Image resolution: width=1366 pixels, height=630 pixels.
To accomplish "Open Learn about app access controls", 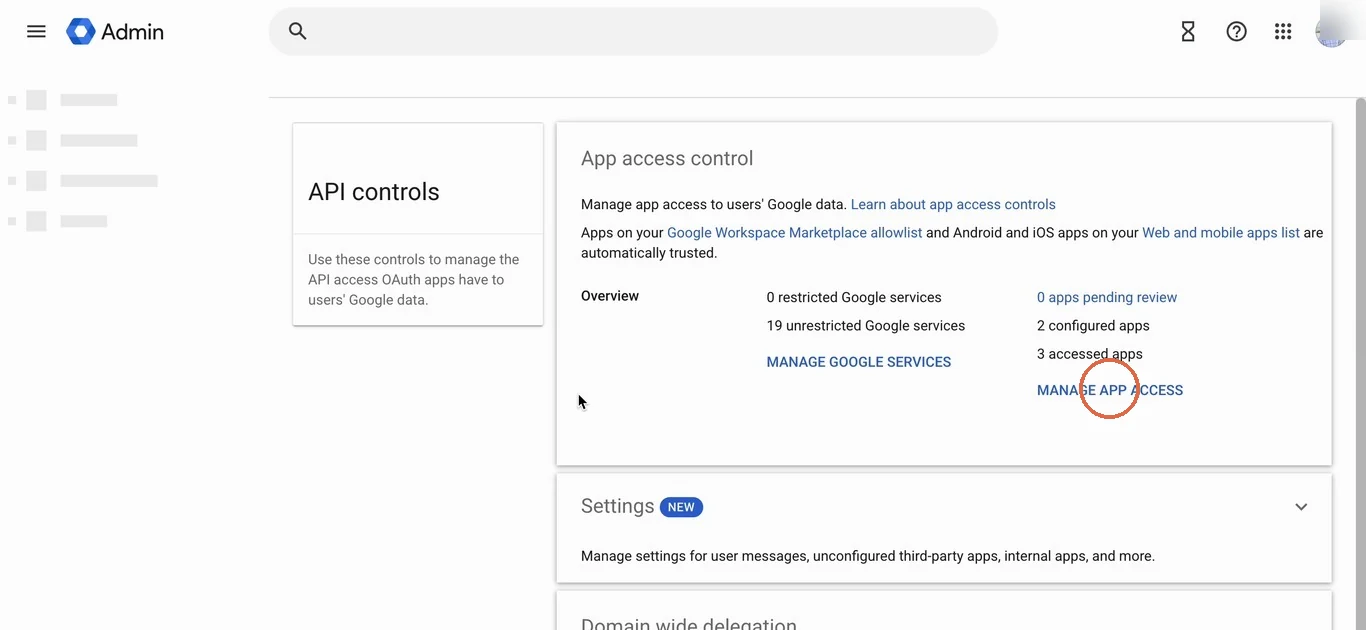I will 953,204.
